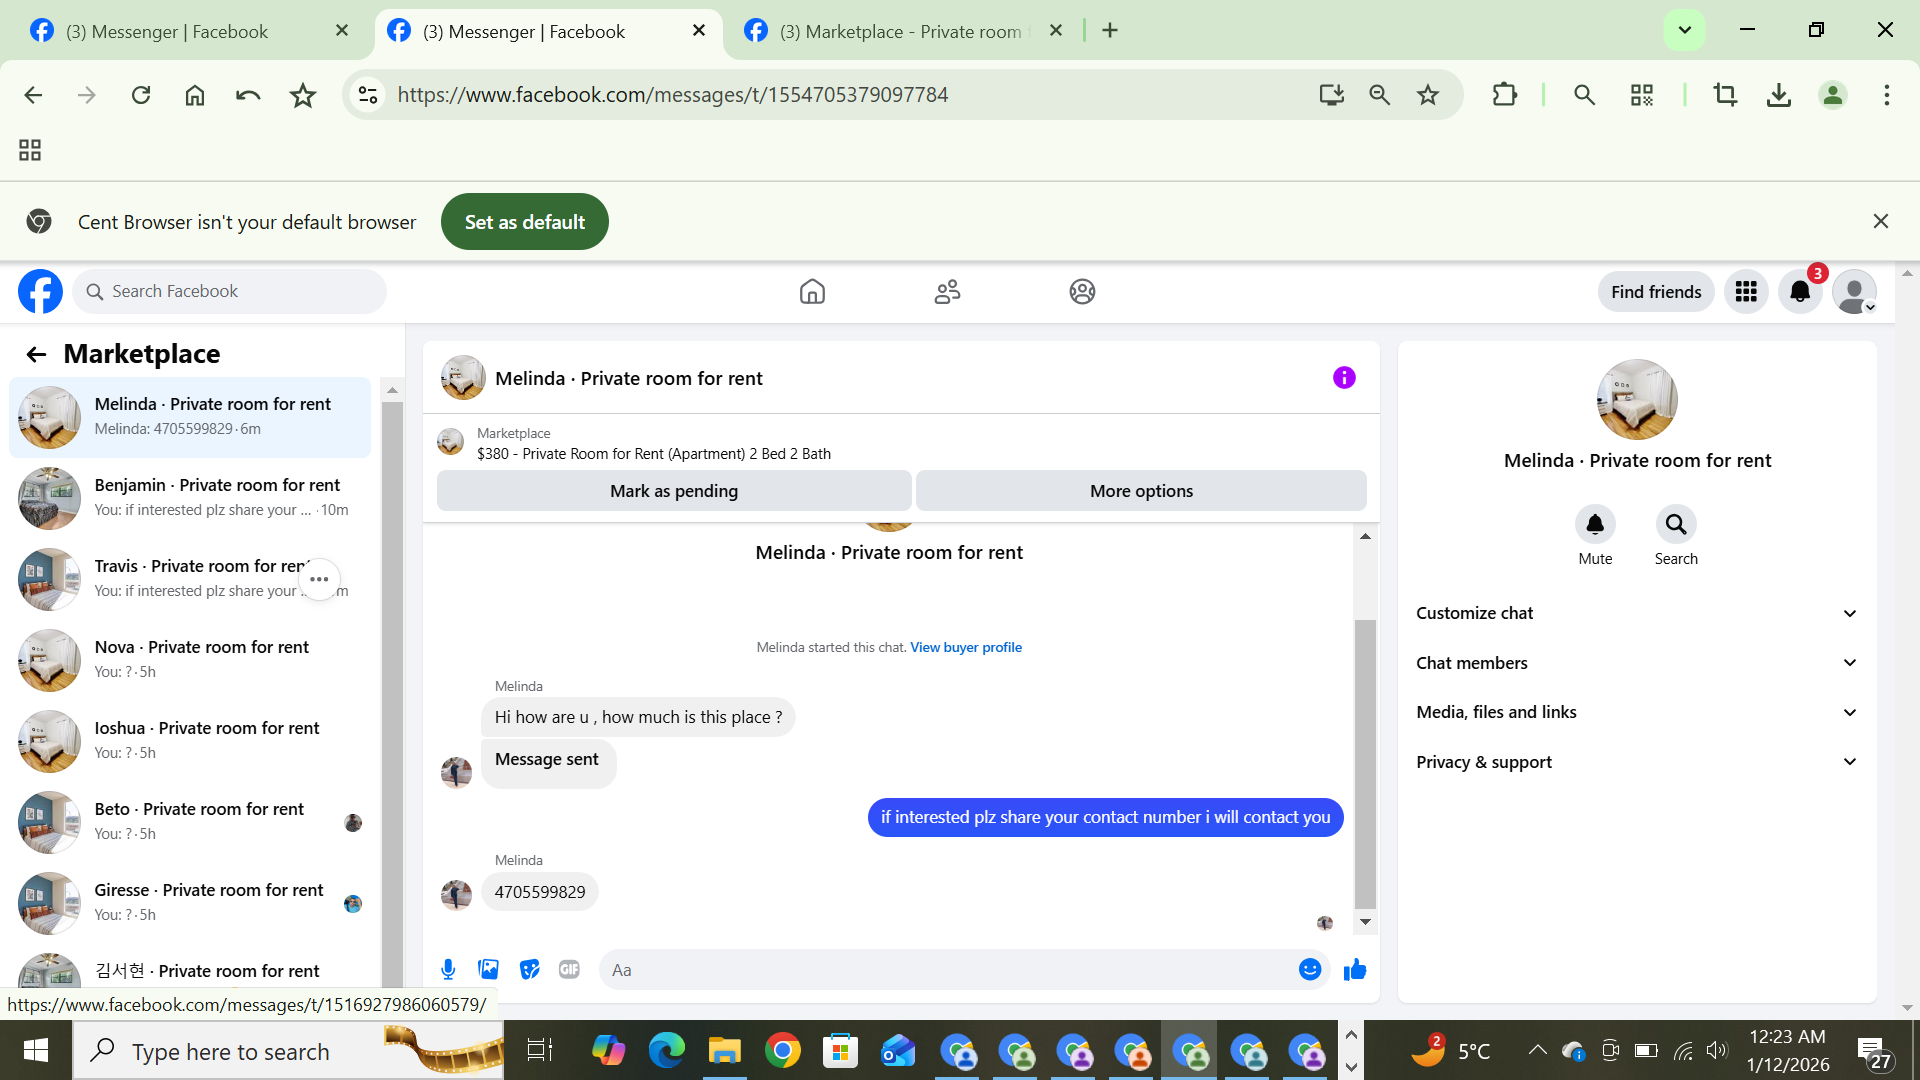1920x1080 pixels.
Task: Bookmark this page with star icon in address bar
Action: pyautogui.click(x=1428, y=95)
